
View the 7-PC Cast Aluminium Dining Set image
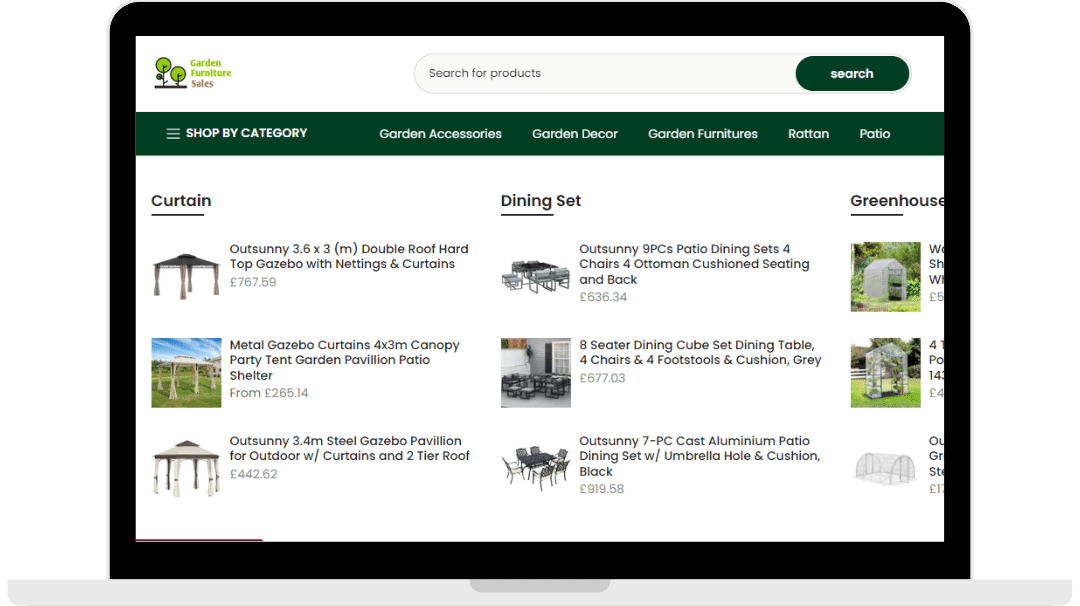coord(535,467)
